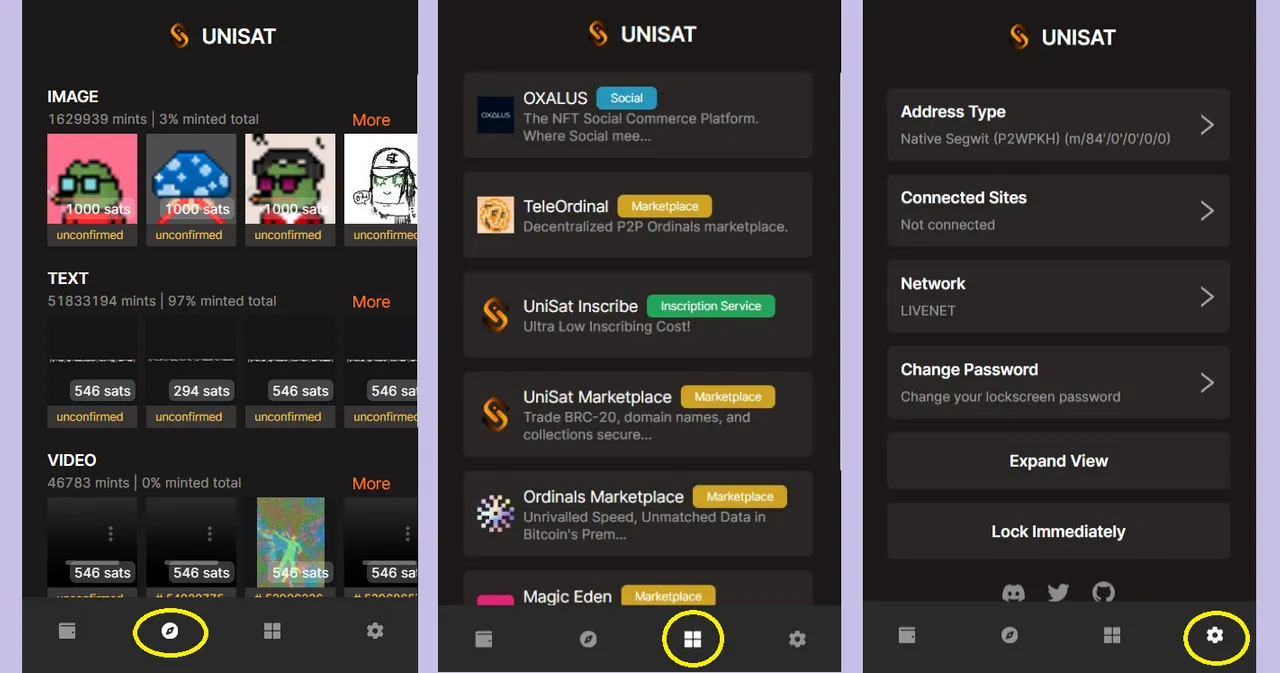The width and height of the screenshot is (1280, 673).
Task: Click Marketplace tag beside TeleOrdinal
Action: click(665, 206)
